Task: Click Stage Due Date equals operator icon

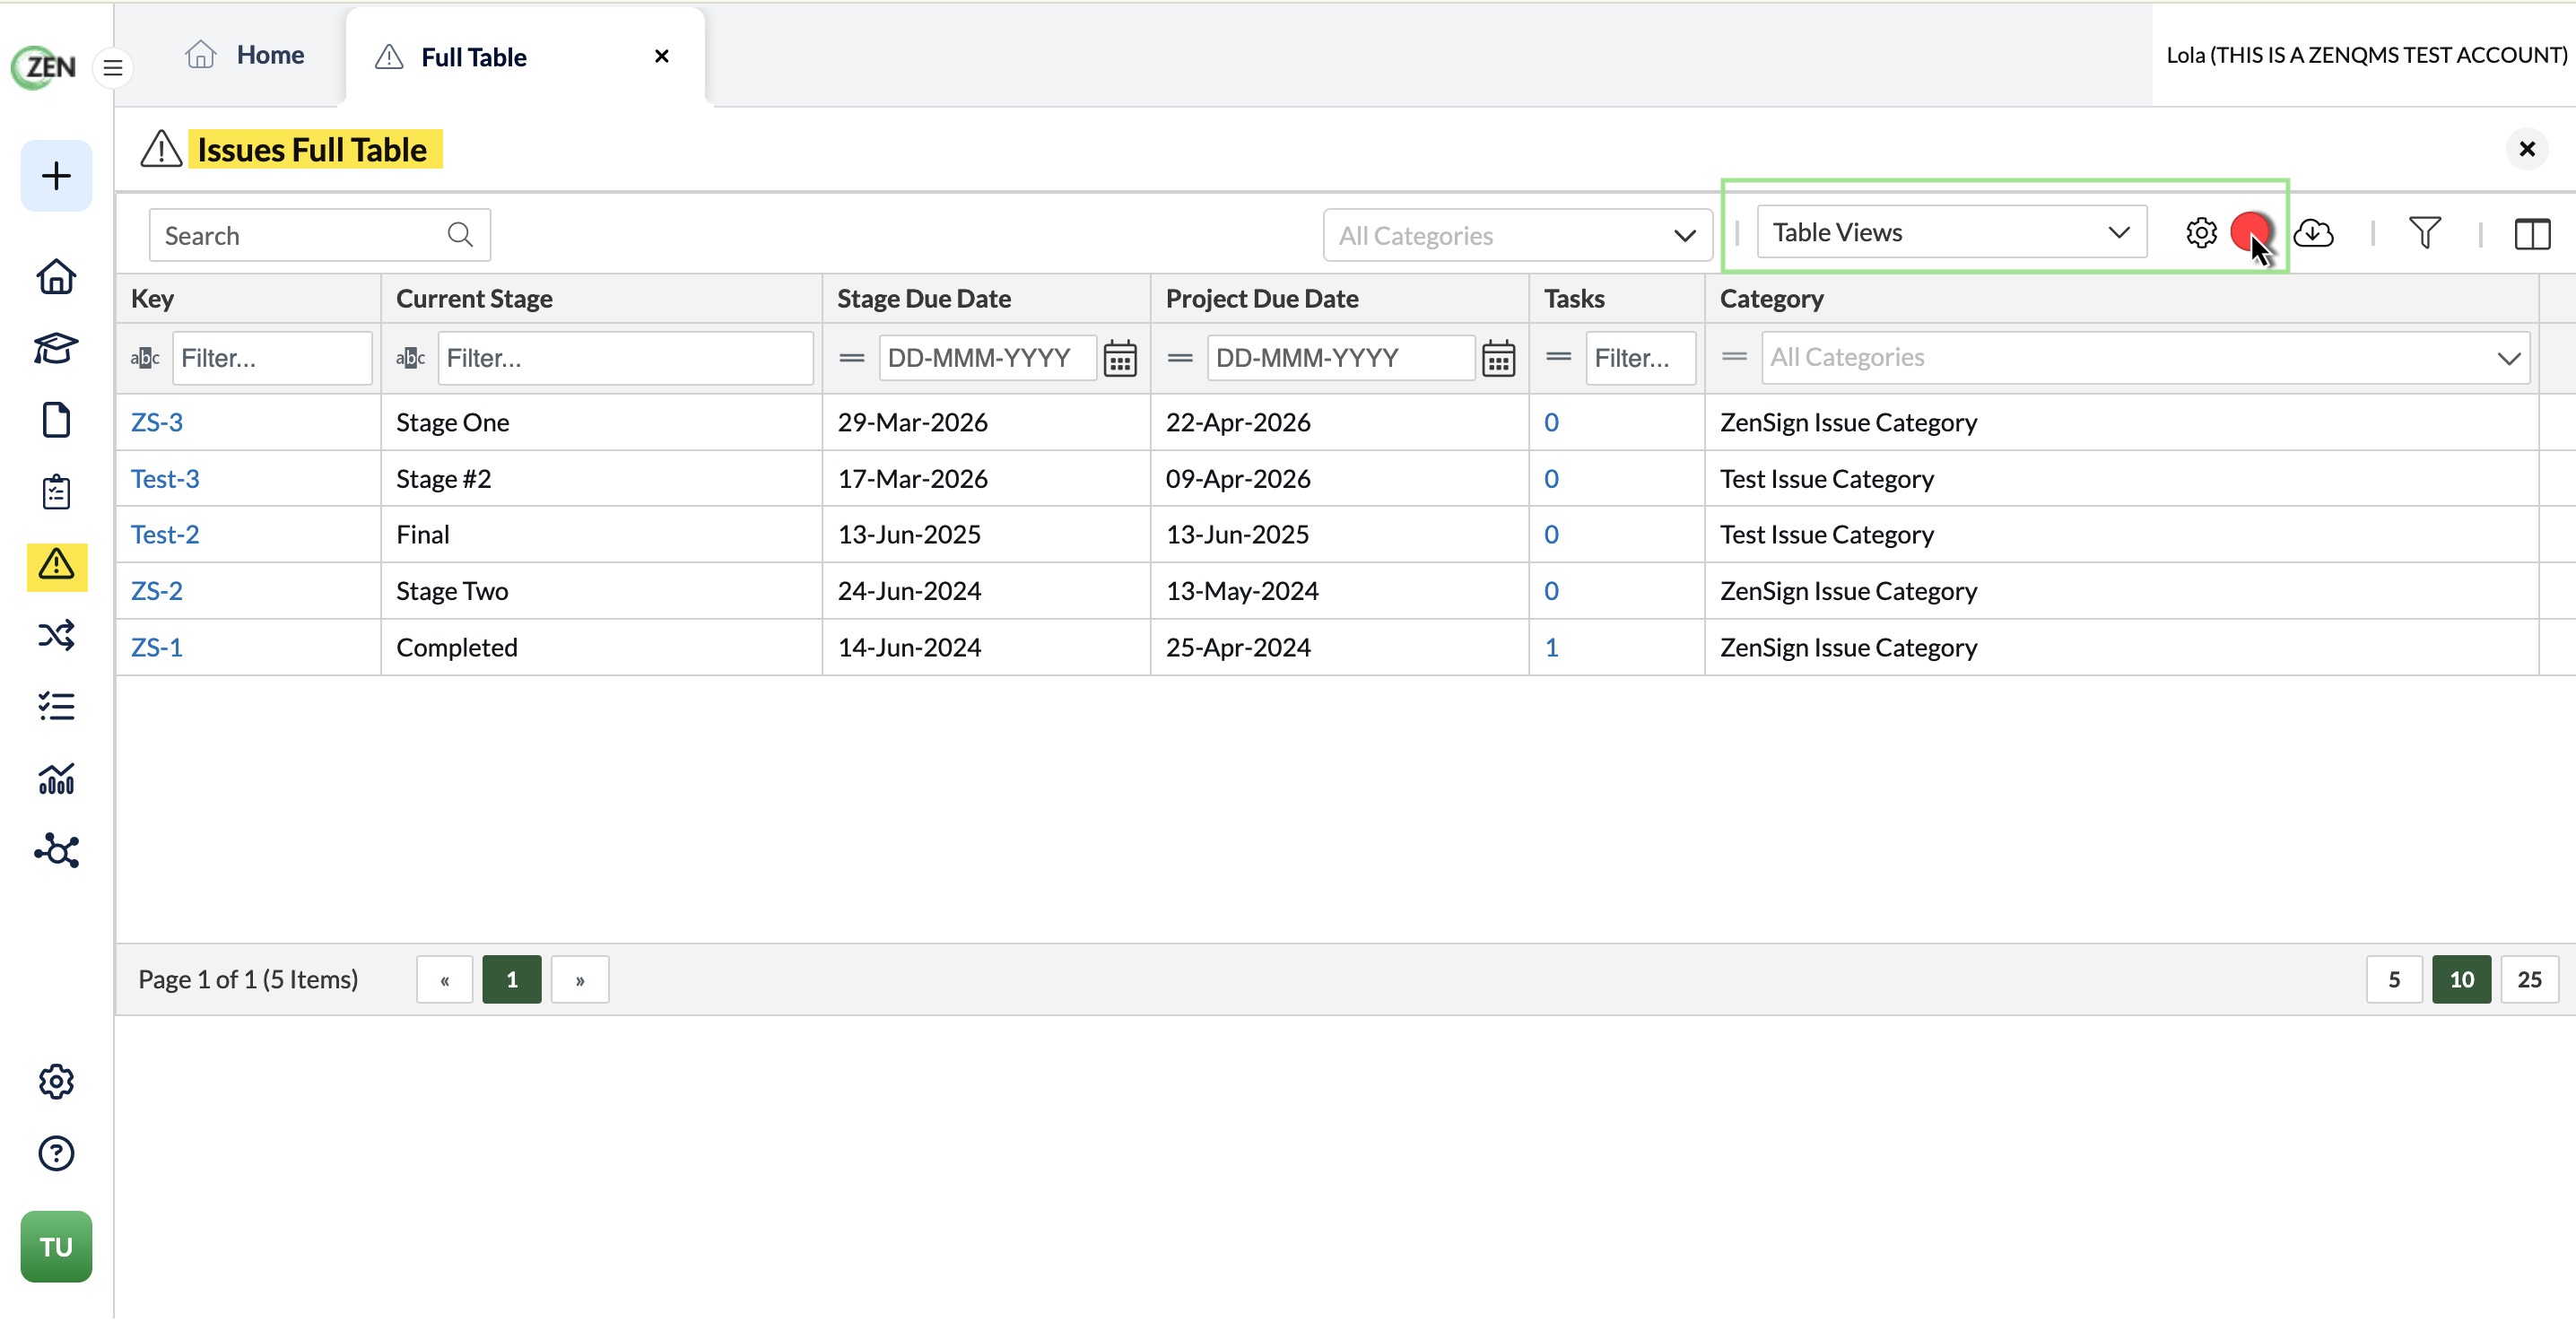Action: 852,358
